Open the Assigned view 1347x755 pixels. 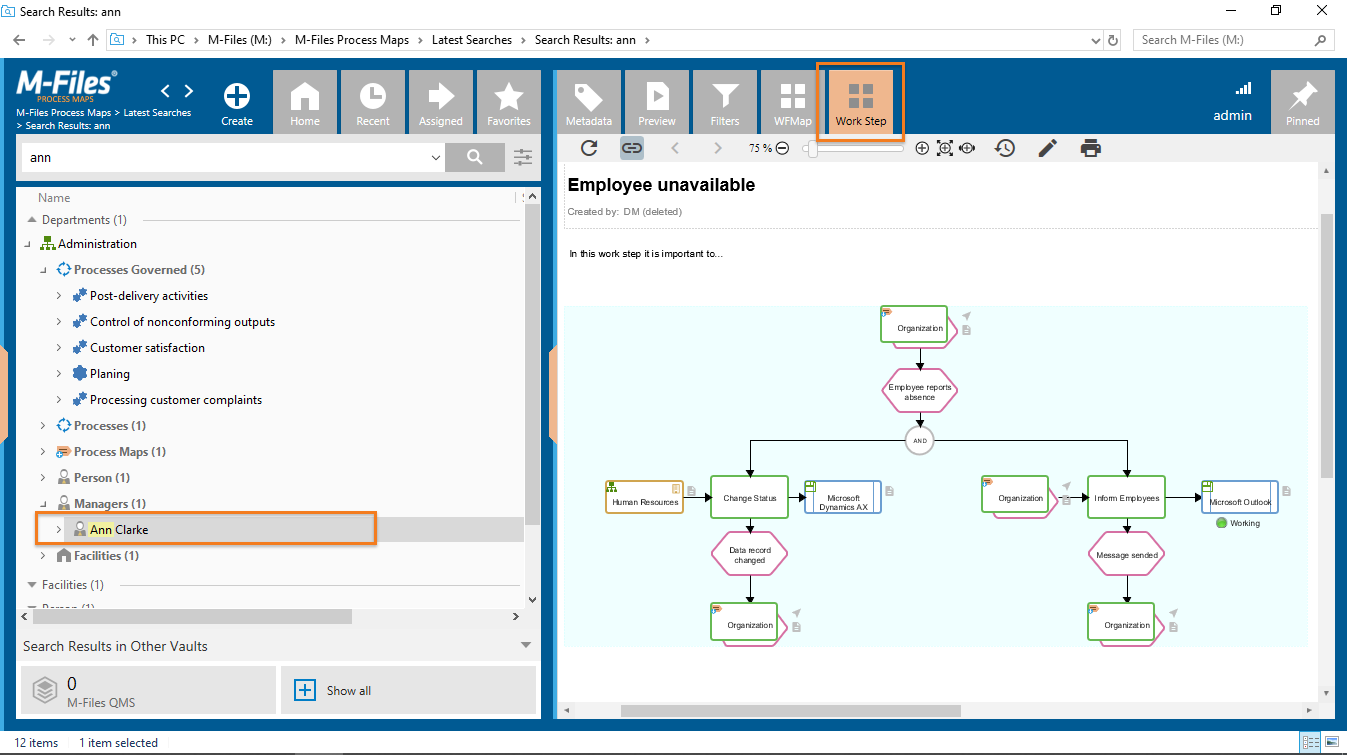tap(441, 101)
